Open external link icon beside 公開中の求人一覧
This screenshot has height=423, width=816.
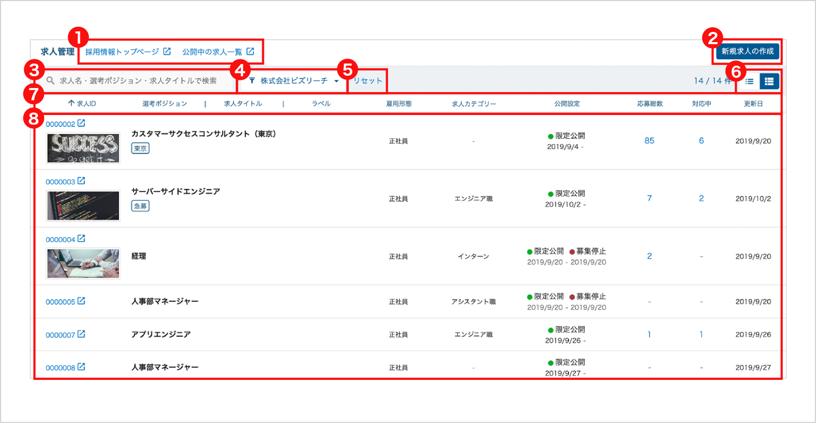point(250,52)
